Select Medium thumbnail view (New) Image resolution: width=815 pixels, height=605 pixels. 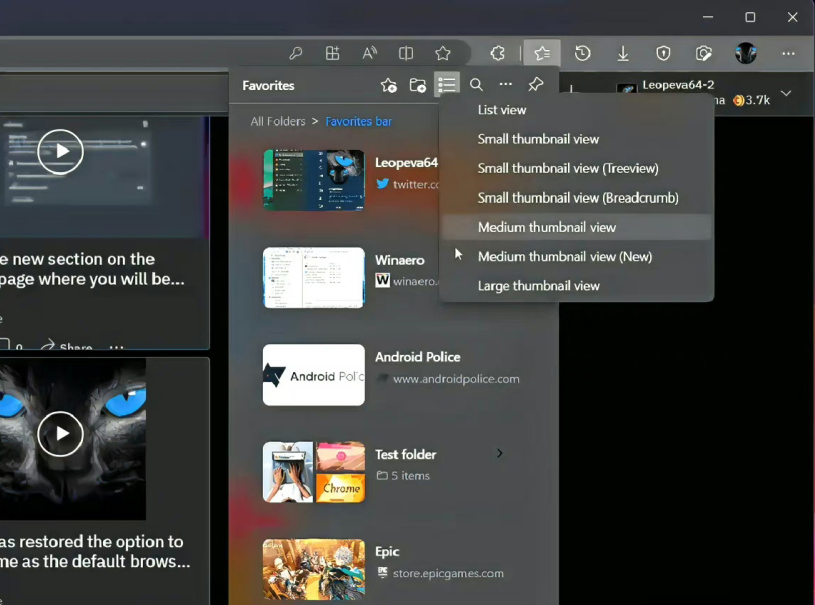(x=576, y=256)
